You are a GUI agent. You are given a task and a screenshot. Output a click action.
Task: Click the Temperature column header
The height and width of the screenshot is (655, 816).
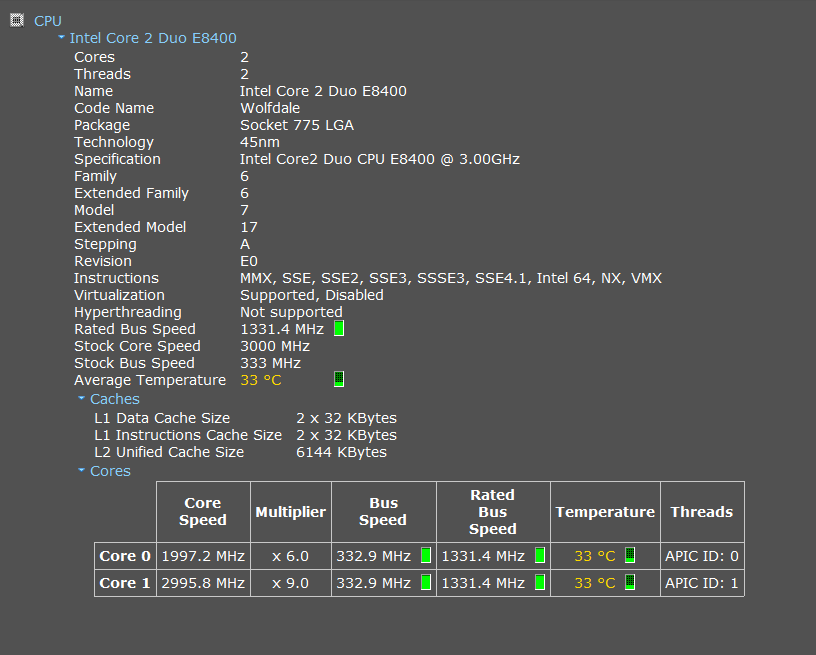pyautogui.click(x=605, y=512)
